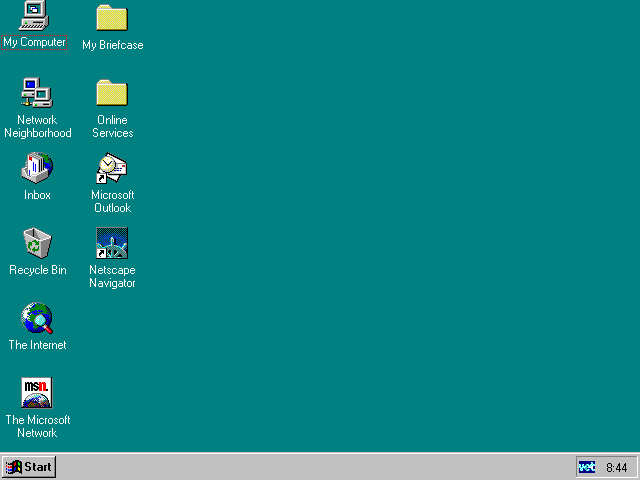Click the 'Recycle Bin' text label
640x480 pixels.
38,270
